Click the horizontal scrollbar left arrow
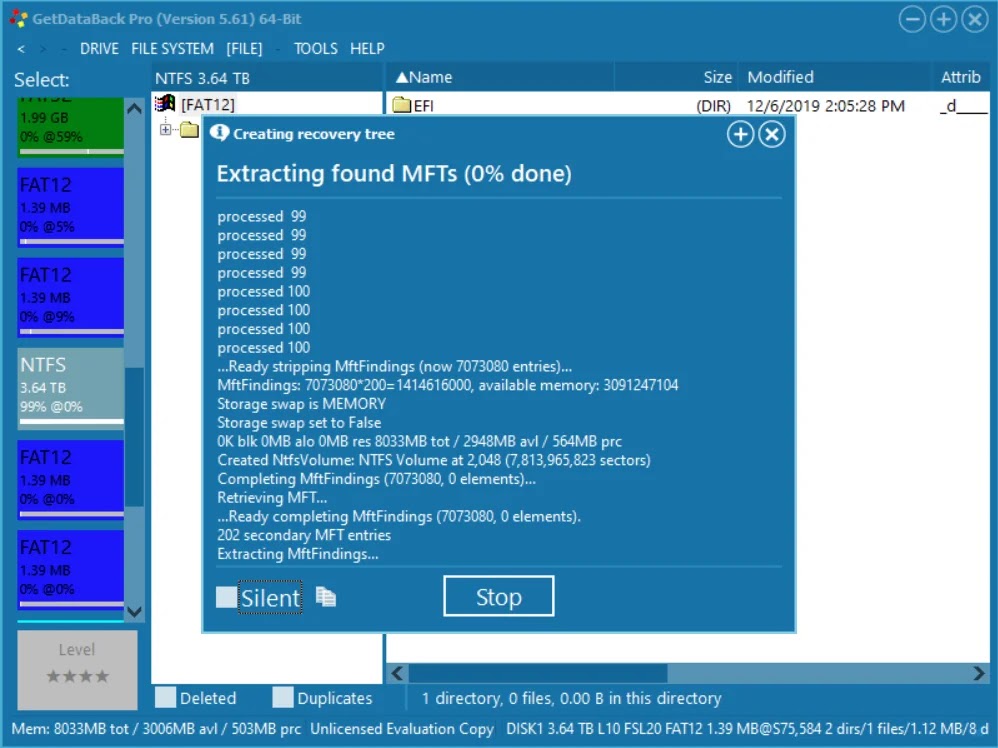998x748 pixels. (x=397, y=674)
